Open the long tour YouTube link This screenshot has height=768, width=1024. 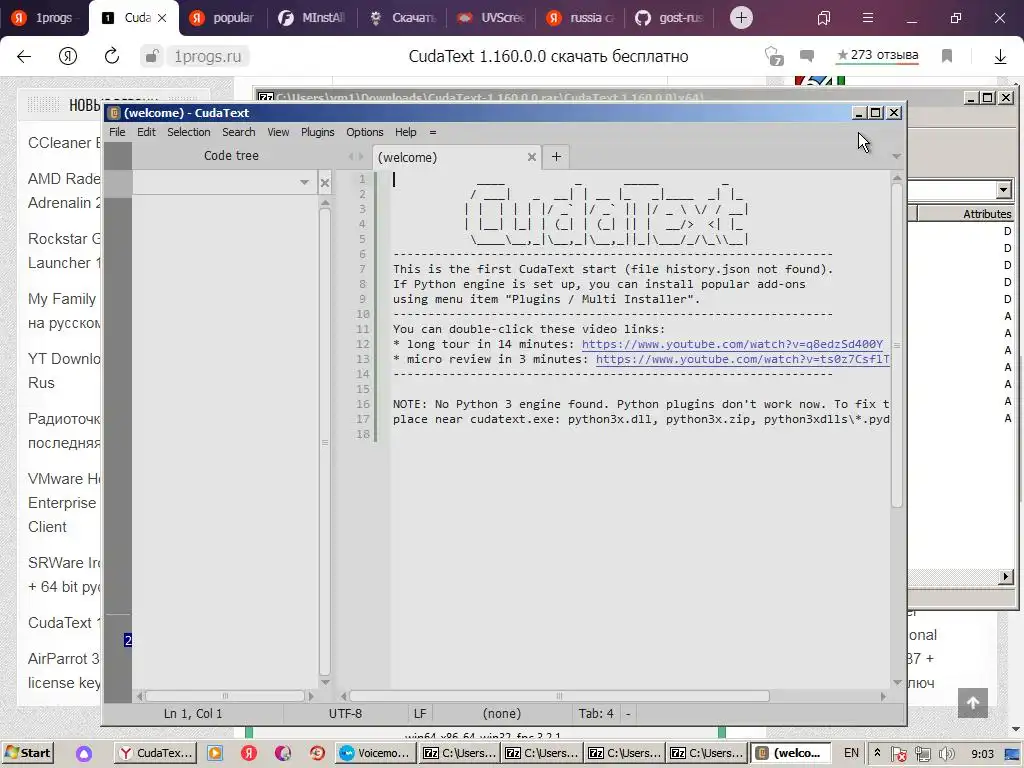(732, 344)
